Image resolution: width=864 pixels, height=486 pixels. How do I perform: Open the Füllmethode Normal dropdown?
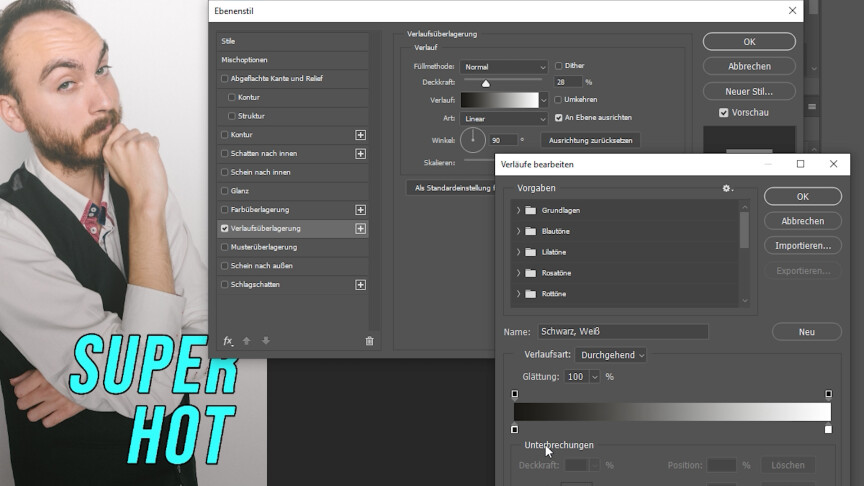(x=507, y=67)
